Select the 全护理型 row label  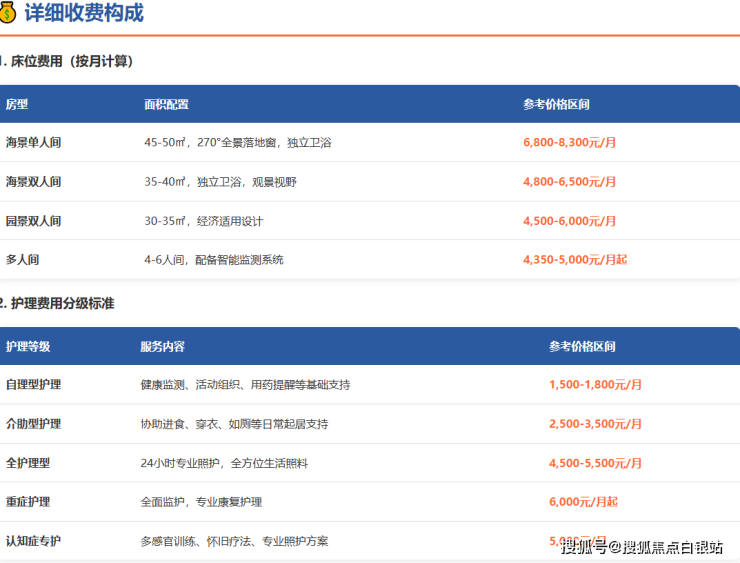tap(27, 462)
